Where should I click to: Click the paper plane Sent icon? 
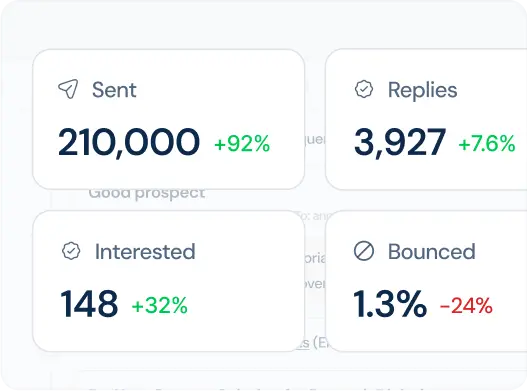tap(68, 89)
